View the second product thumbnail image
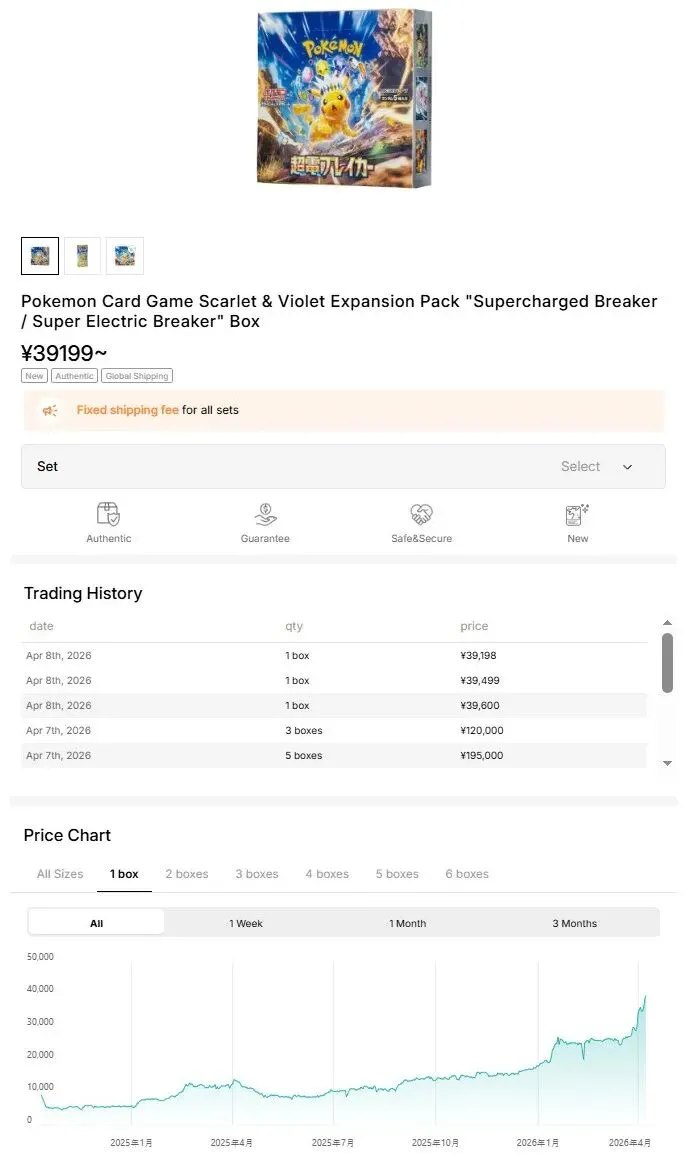 click(82, 256)
